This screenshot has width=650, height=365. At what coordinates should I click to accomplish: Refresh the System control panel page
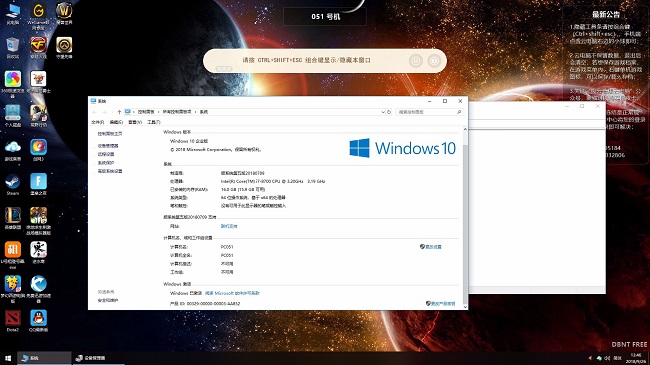[389, 112]
